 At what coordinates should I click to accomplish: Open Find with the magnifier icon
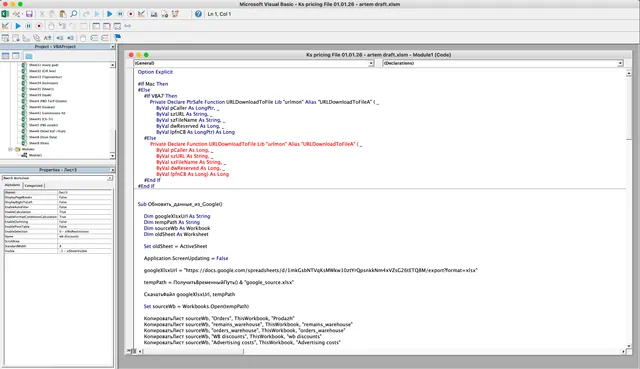(x=73, y=14)
